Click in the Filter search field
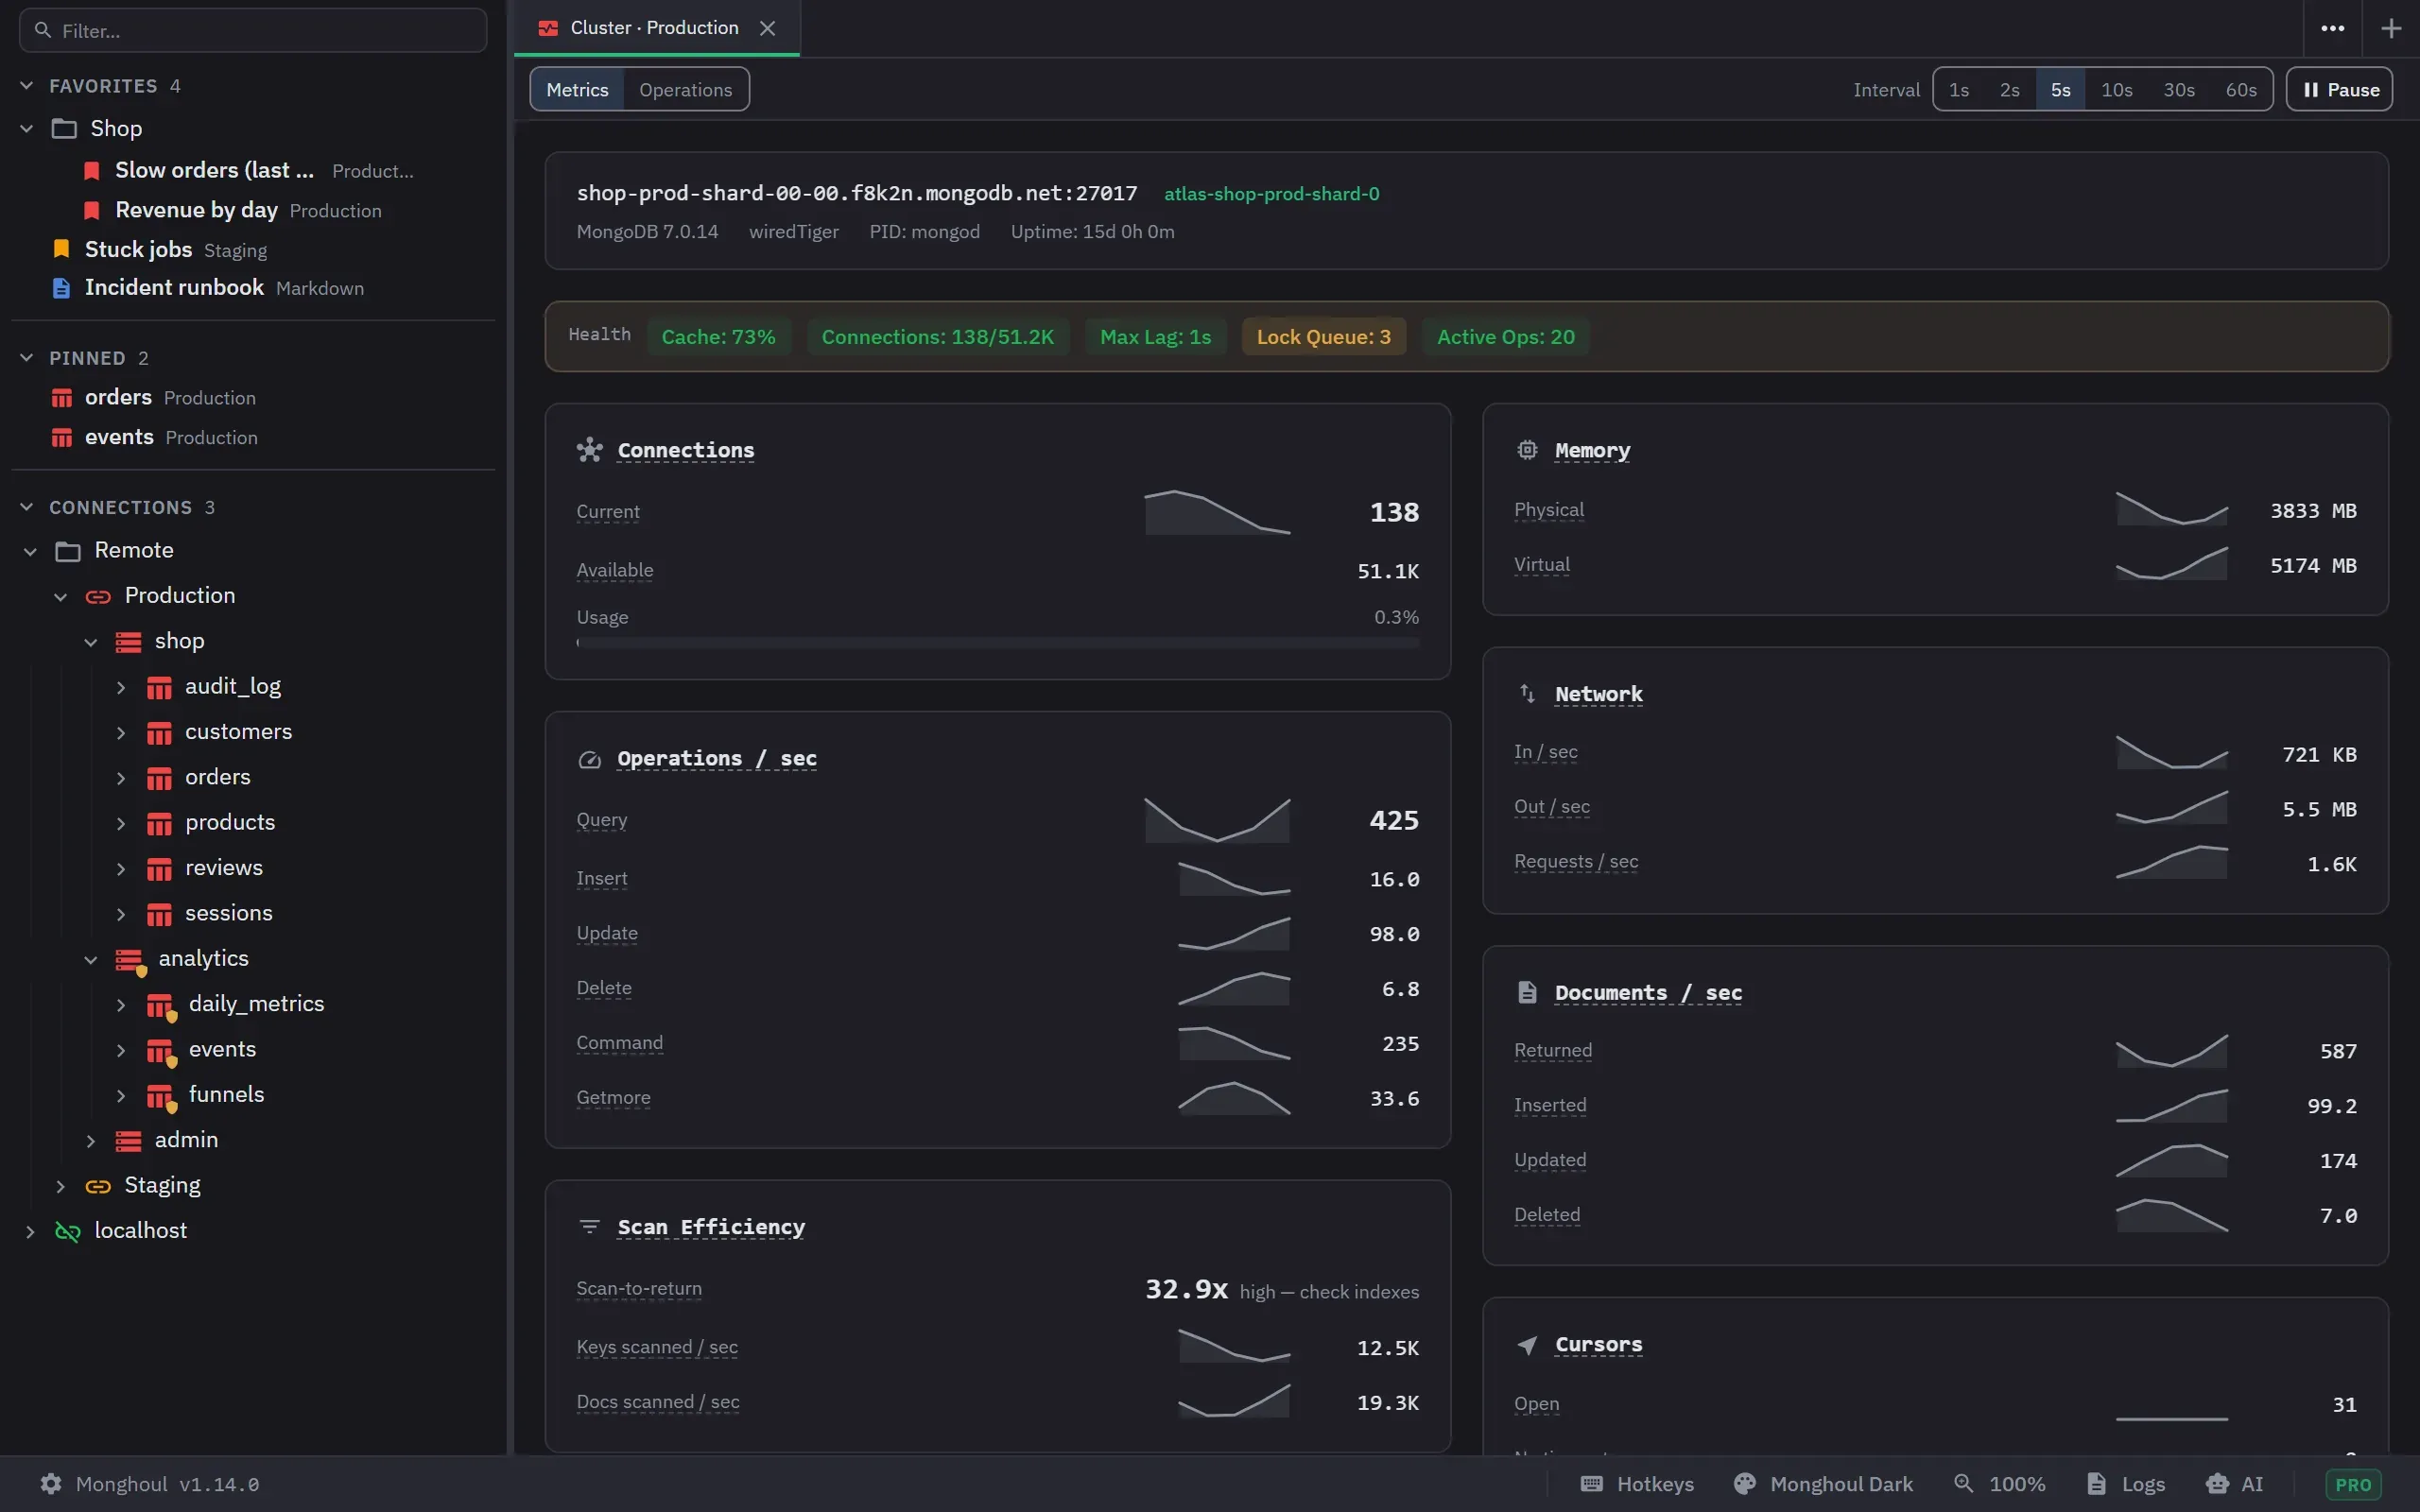 point(253,31)
